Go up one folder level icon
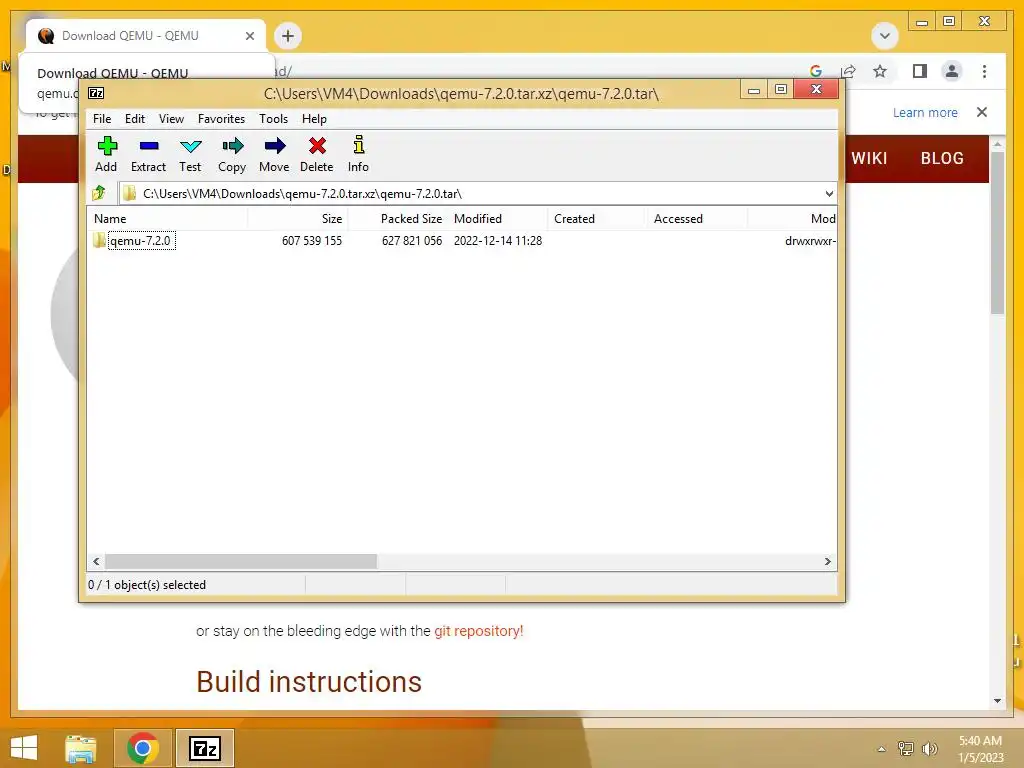This screenshot has width=1024, height=768. pos(99,193)
